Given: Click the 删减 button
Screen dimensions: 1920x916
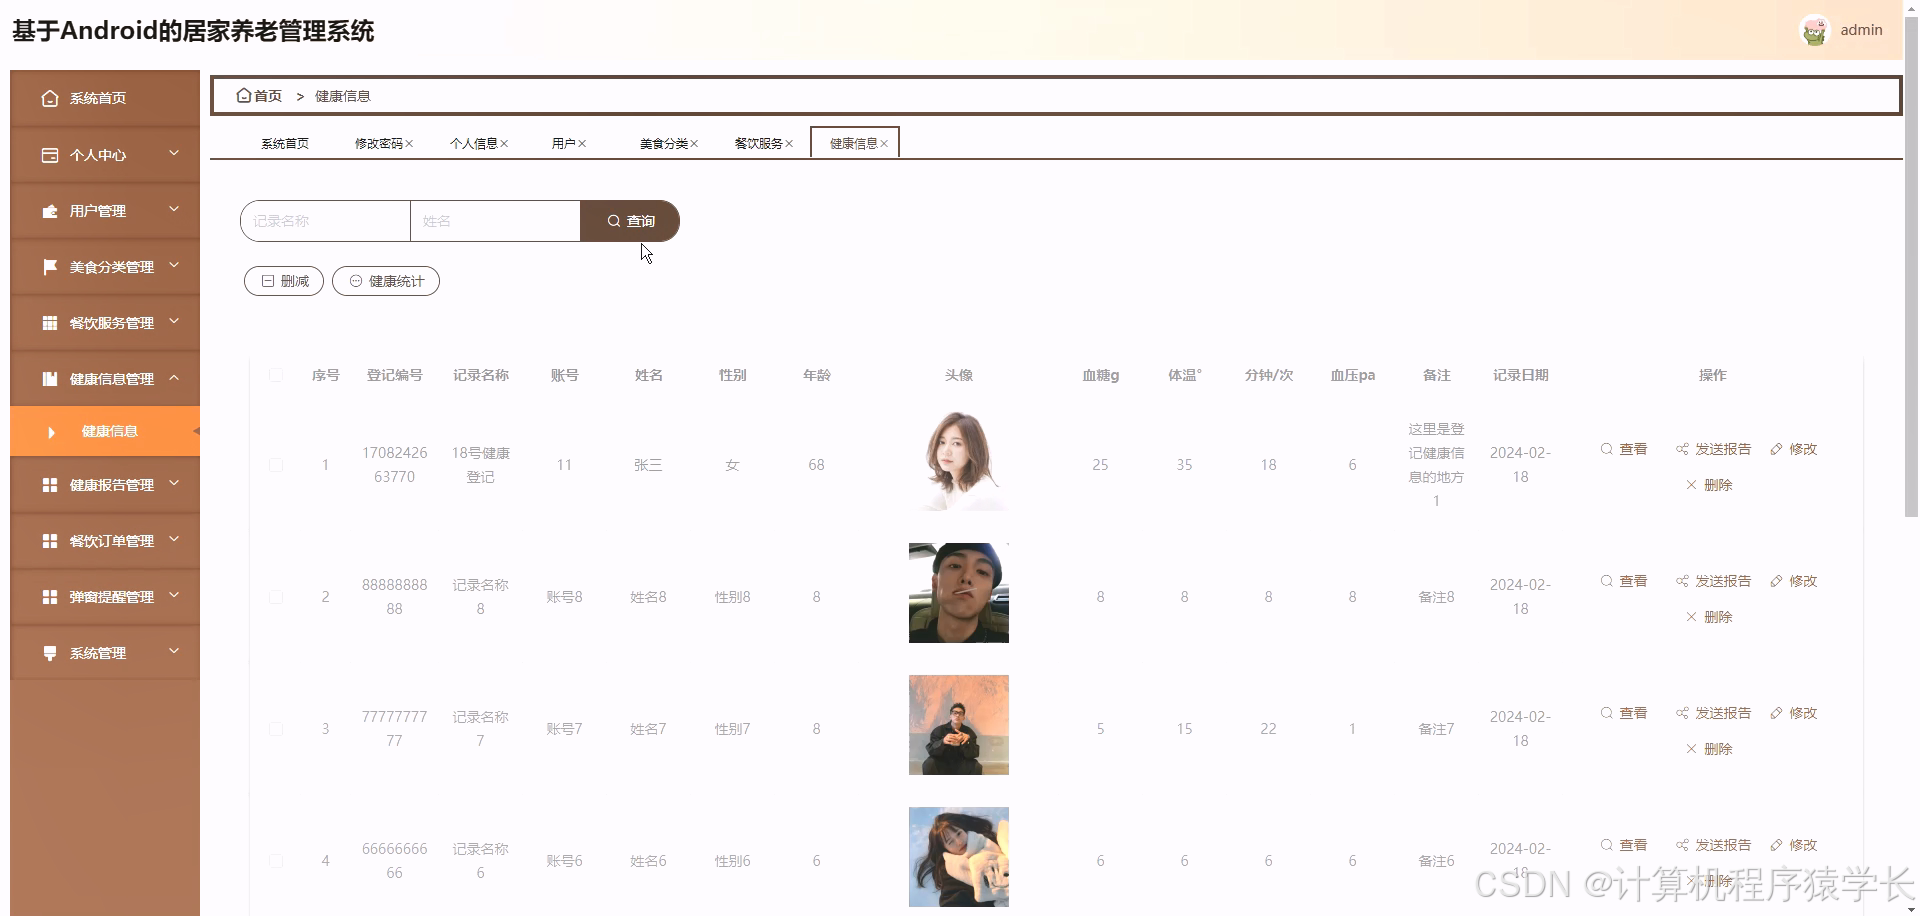Looking at the screenshot, I should (x=284, y=281).
